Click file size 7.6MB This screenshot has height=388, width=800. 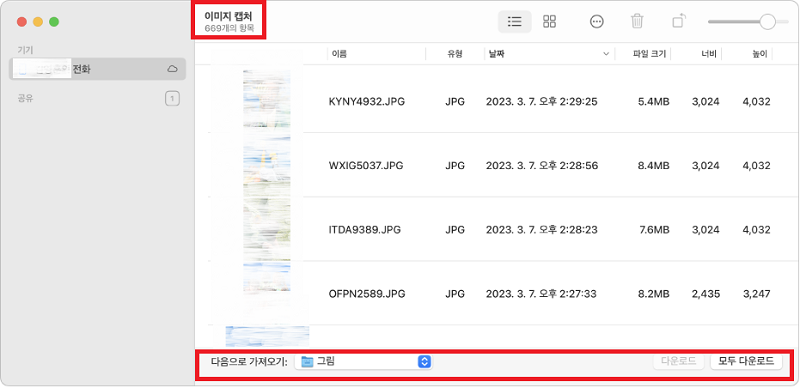pyautogui.click(x=654, y=230)
